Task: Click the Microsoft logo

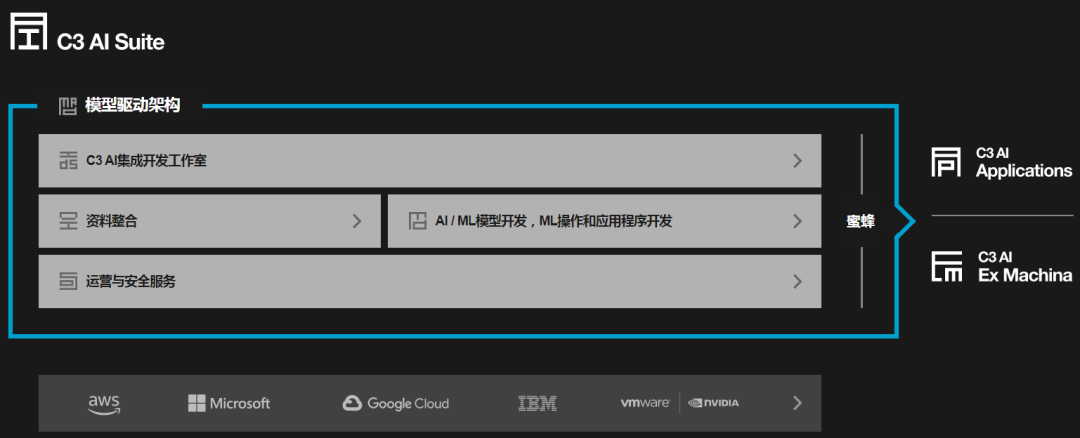Action: (x=229, y=404)
